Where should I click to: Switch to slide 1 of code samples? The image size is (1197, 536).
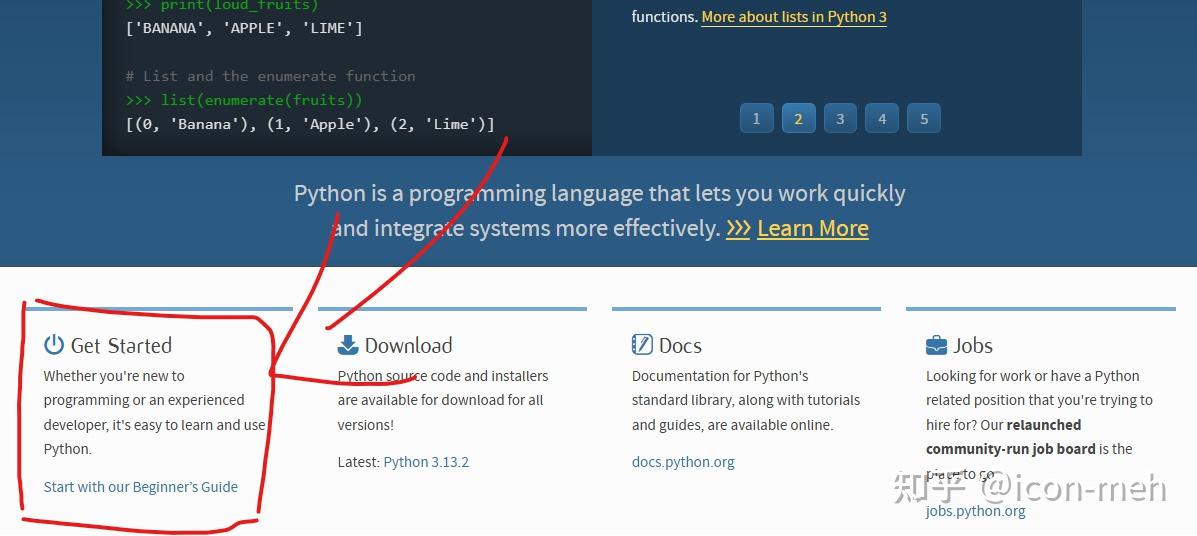coord(756,118)
